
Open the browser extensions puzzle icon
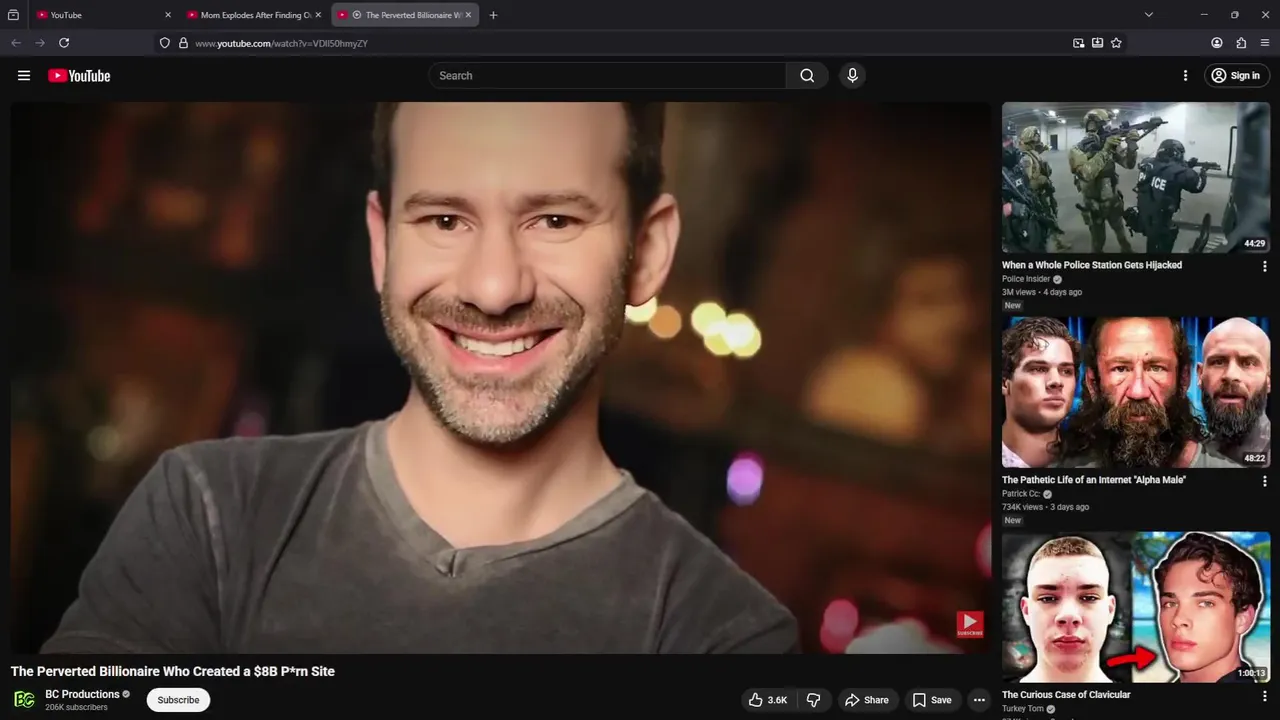coord(1241,43)
